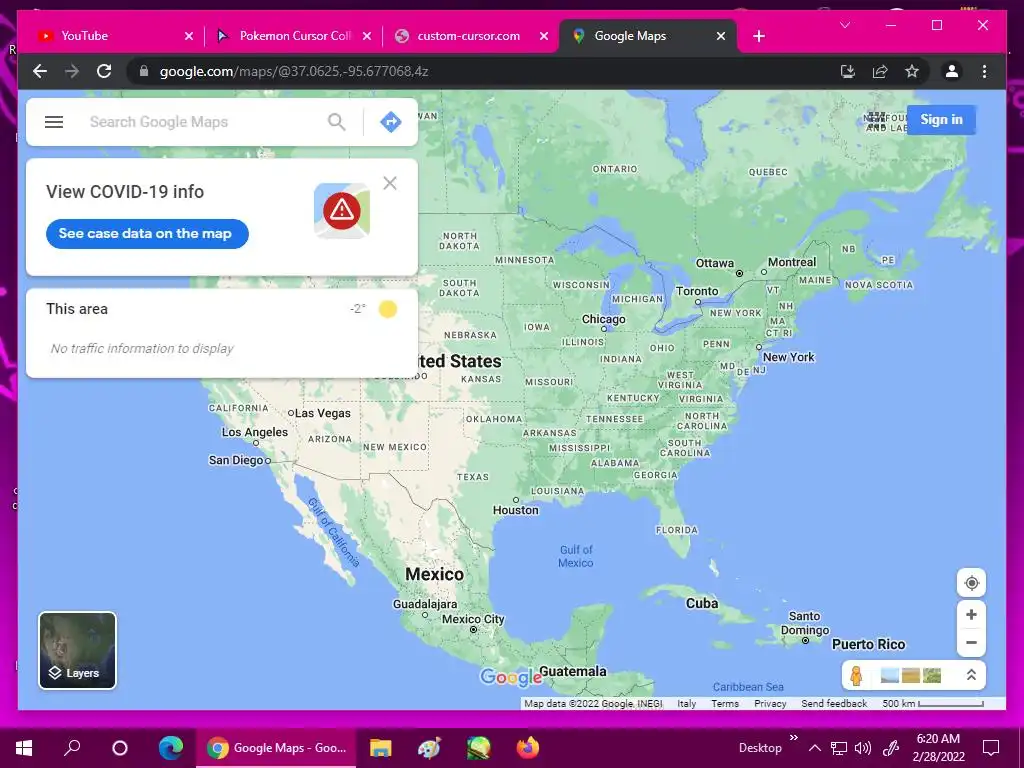Click the Chicago city label

[603, 319]
